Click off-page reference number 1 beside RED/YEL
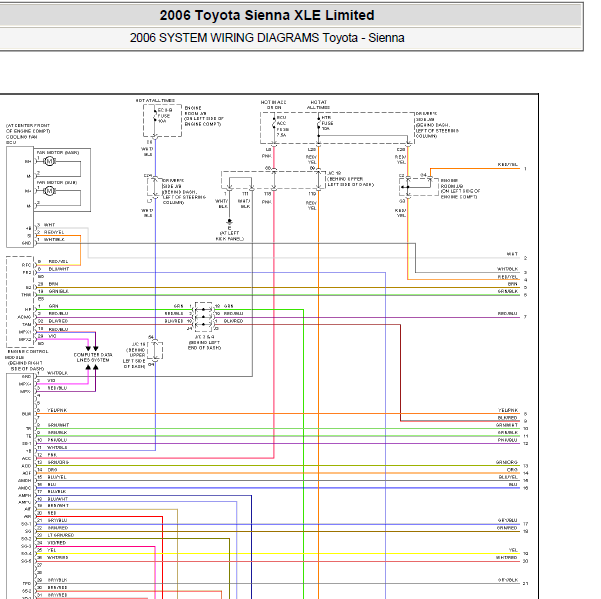This screenshot has width=601, height=599. pyautogui.click(x=525, y=169)
